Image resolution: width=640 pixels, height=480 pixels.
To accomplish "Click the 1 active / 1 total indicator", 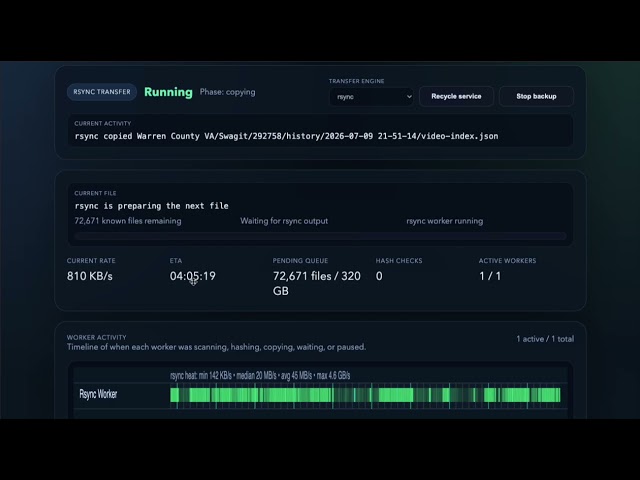I will [x=545, y=339].
